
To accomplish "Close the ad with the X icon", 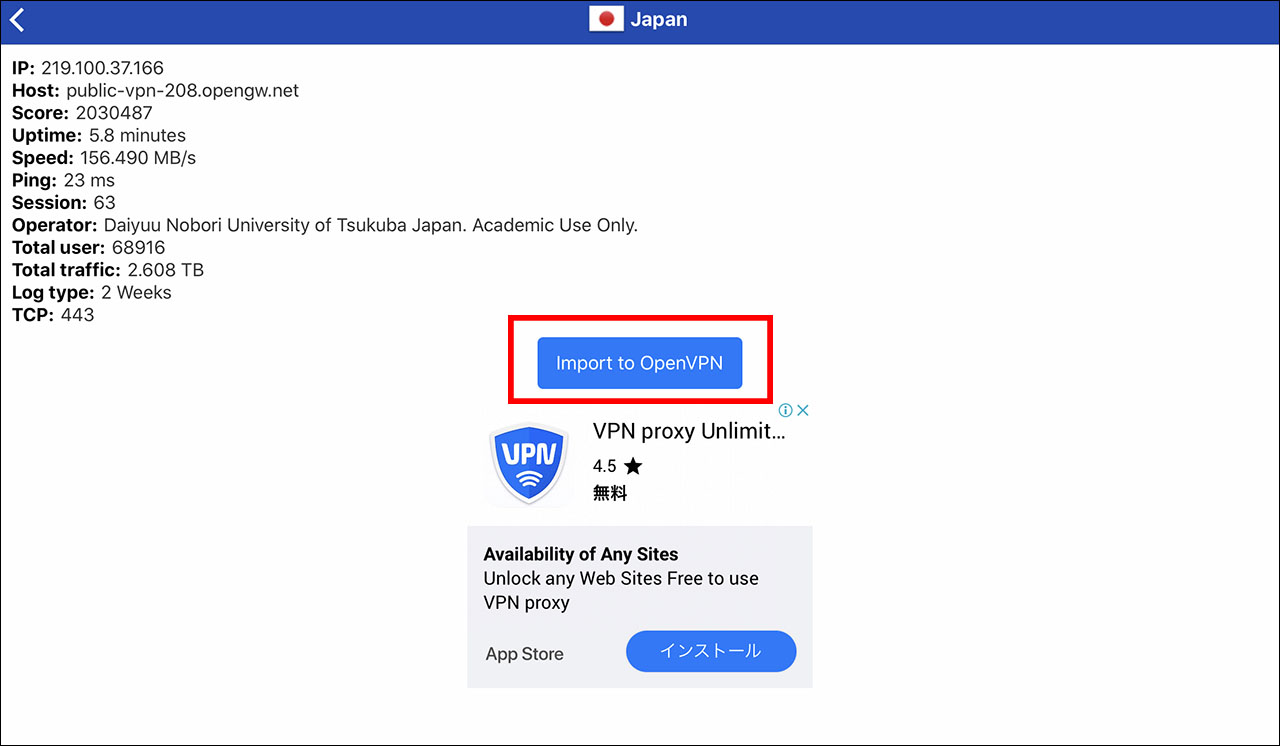I will click(802, 410).
